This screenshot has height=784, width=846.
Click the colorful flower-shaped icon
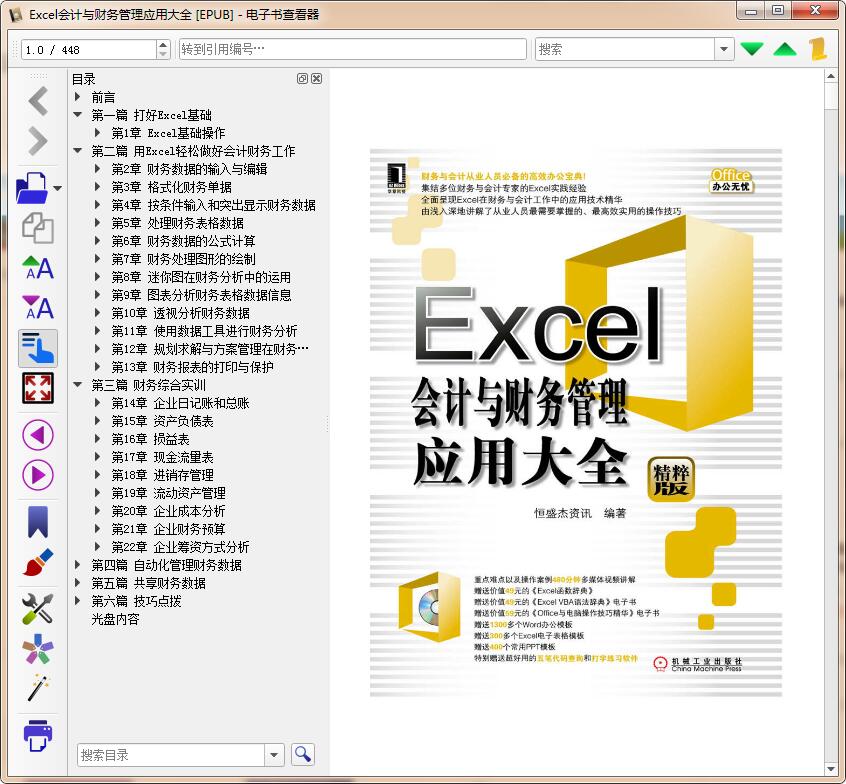(x=38, y=649)
